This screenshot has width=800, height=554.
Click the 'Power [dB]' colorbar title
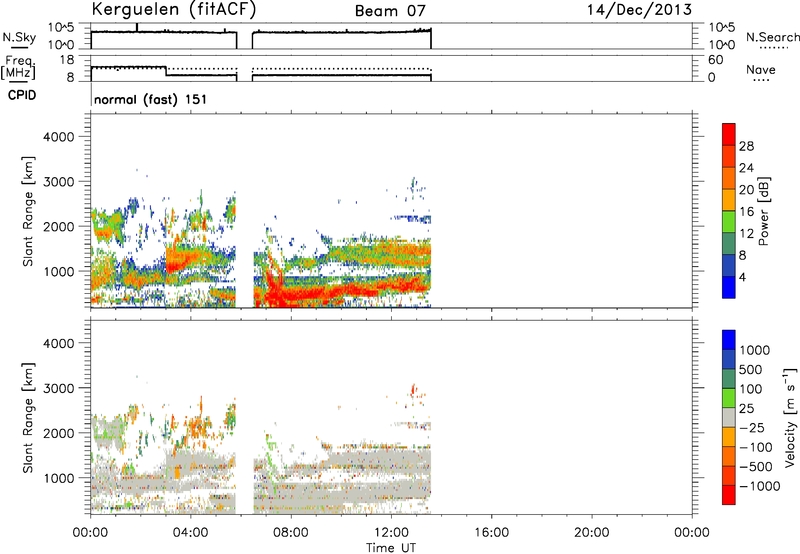coord(763,212)
